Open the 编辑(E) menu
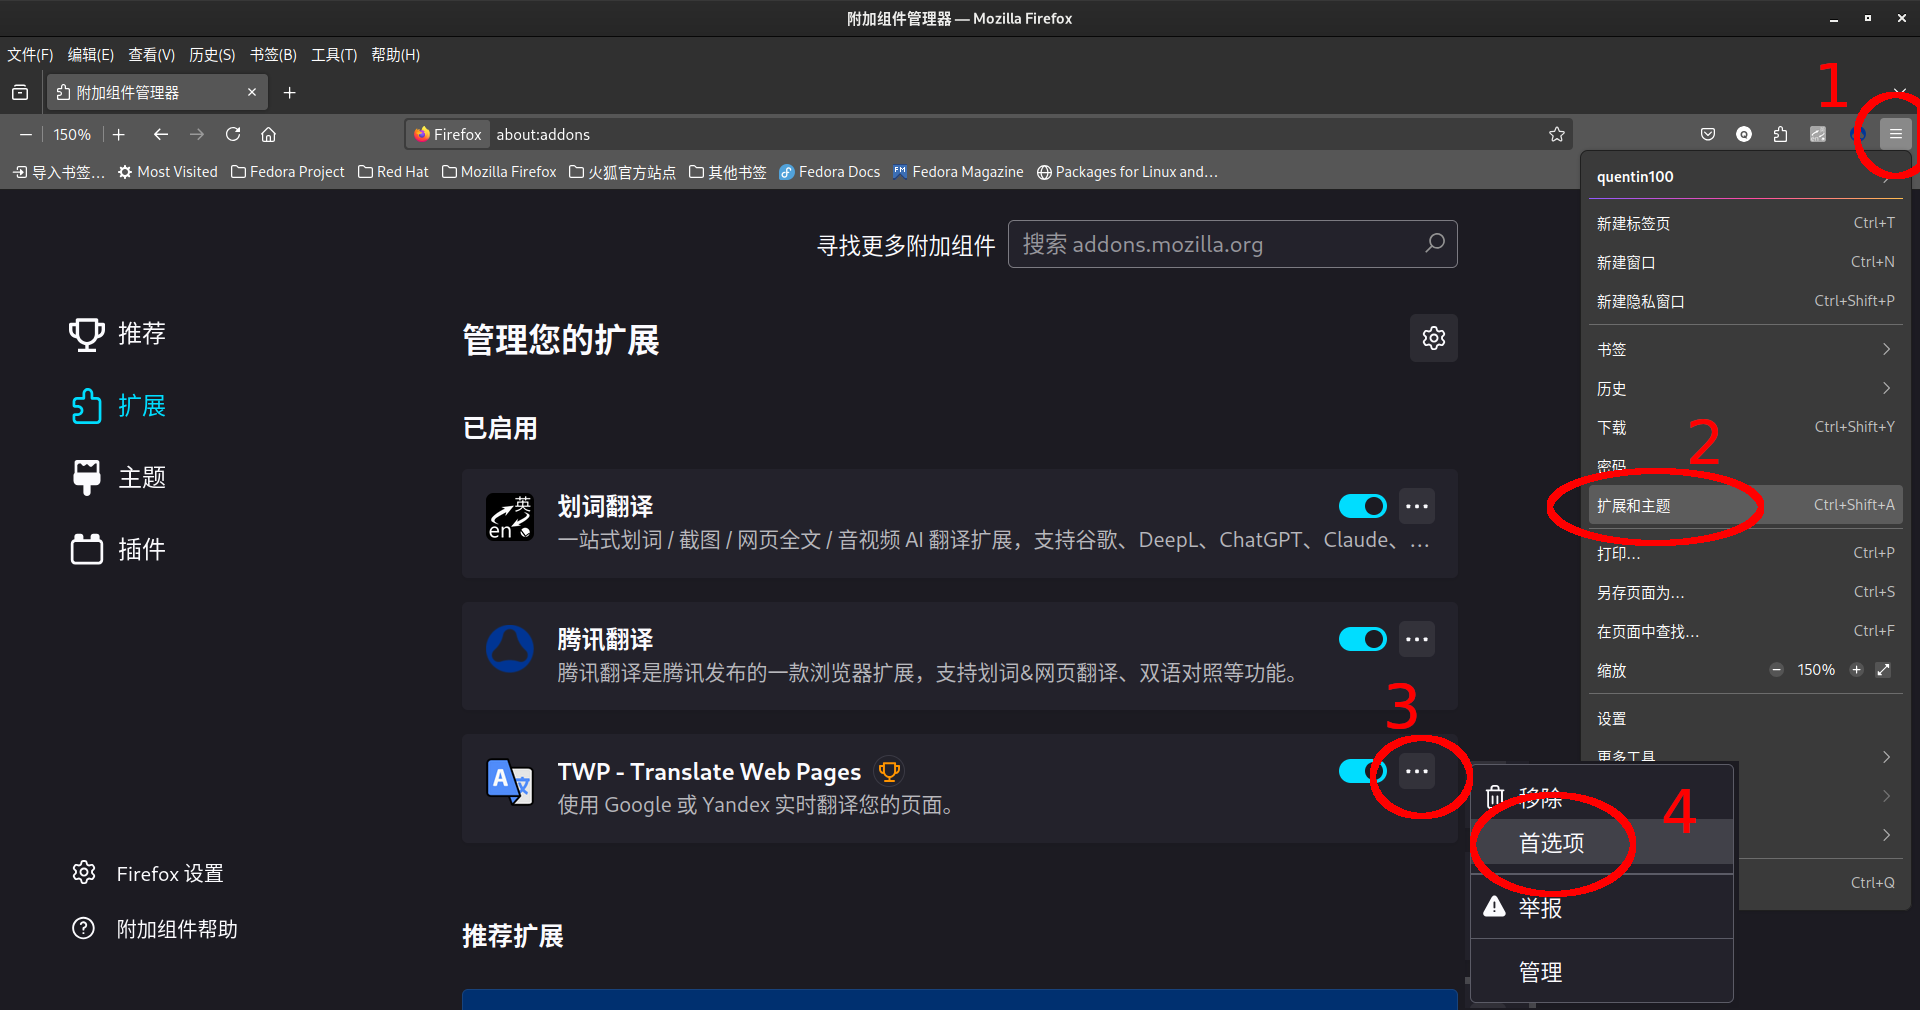Viewport: 1920px width, 1010px height. [x=91, y=55]
